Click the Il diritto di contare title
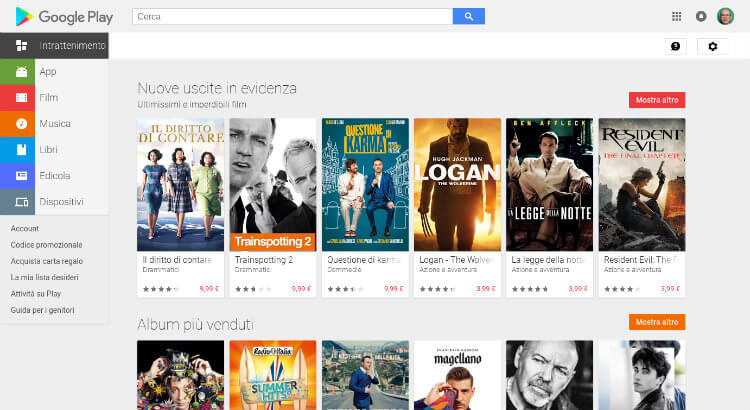 (x=177, y=260)
